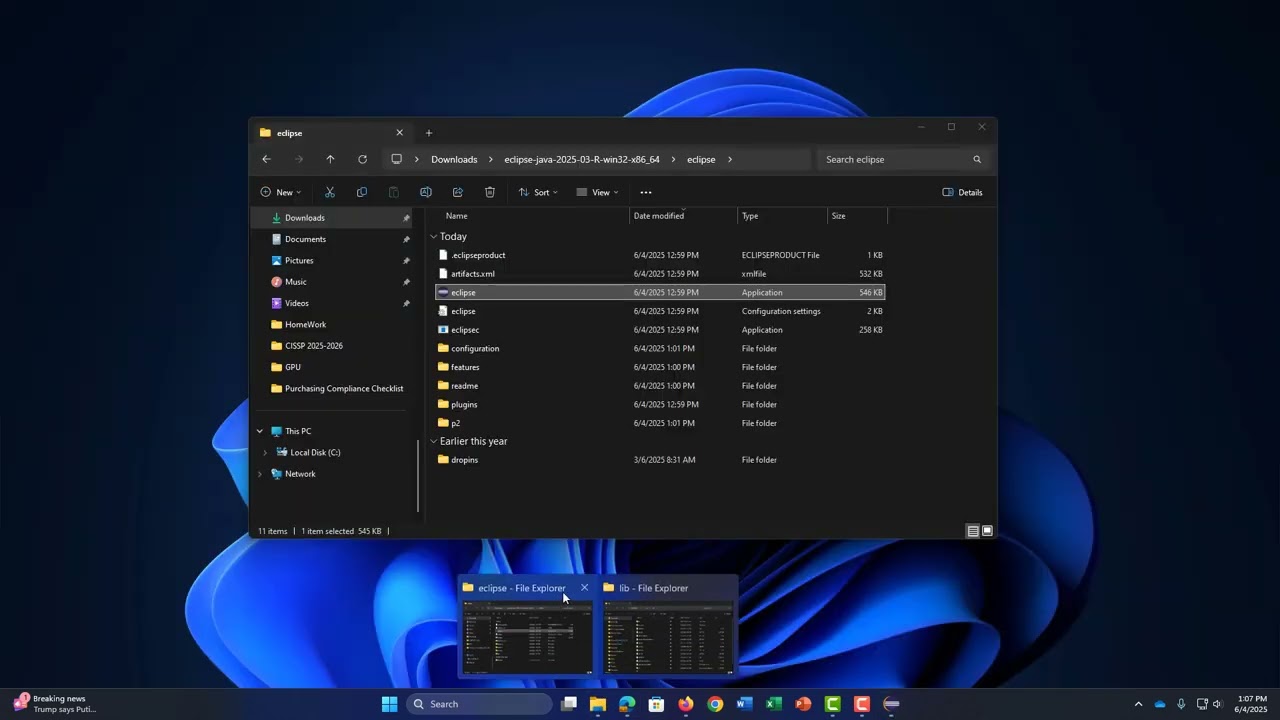
Task: Collapse the Earlier this year group
Action: click(434, 441)
